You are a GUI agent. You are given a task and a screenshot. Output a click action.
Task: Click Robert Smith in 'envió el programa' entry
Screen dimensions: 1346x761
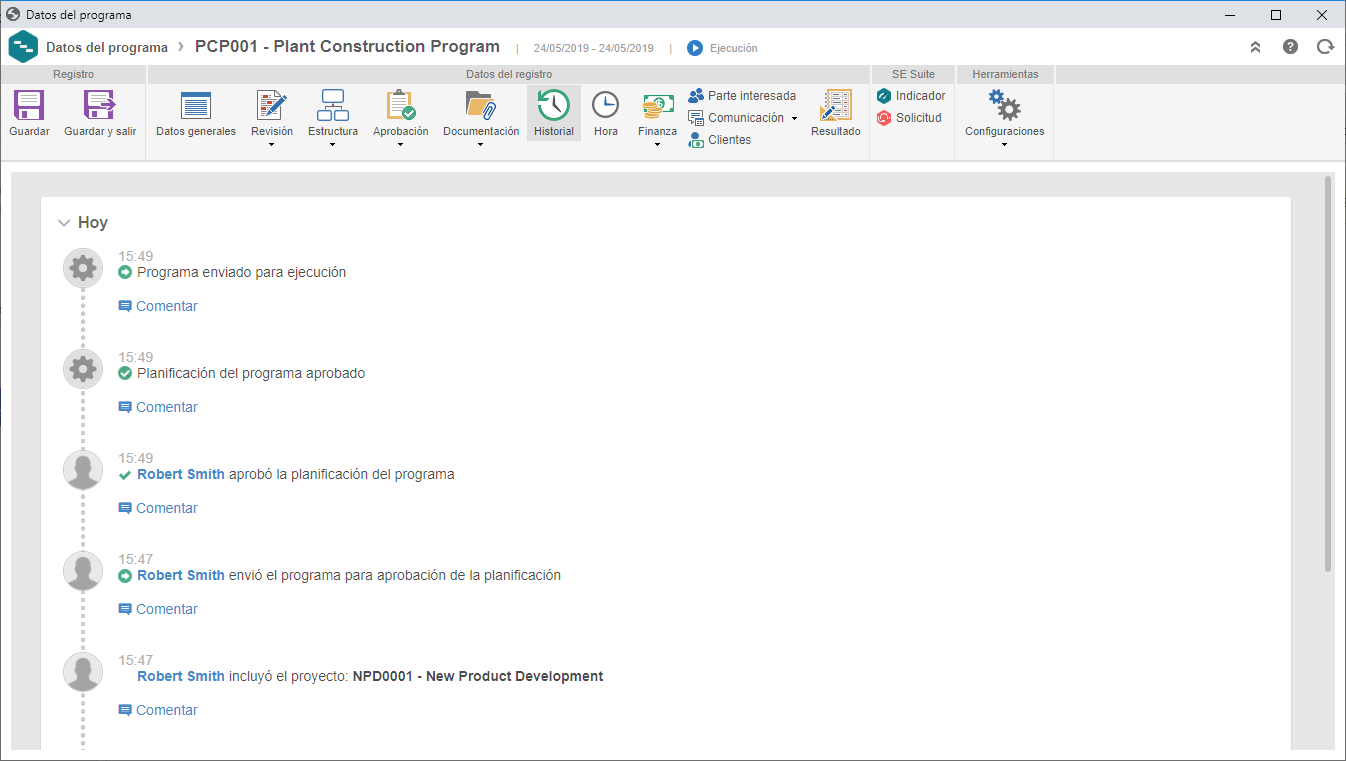181,575
